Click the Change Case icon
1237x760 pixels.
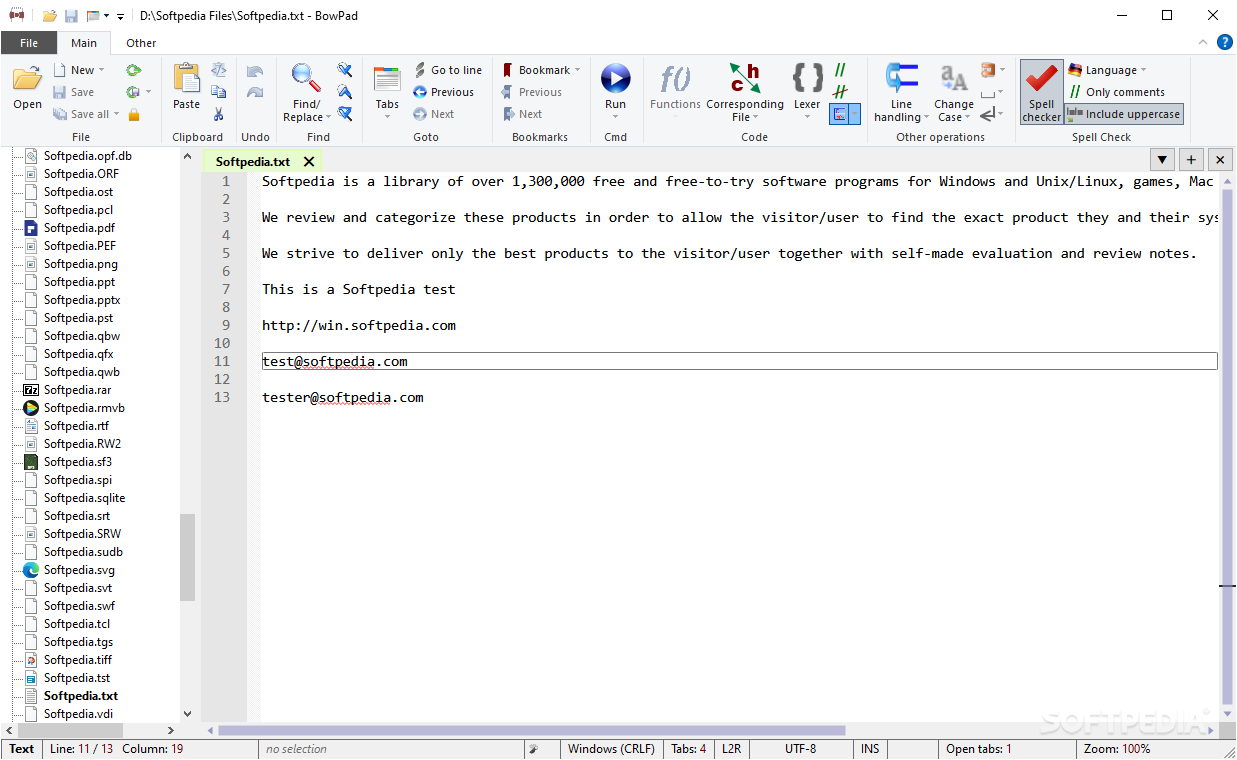pyautogui.click(x=953, y=78)
